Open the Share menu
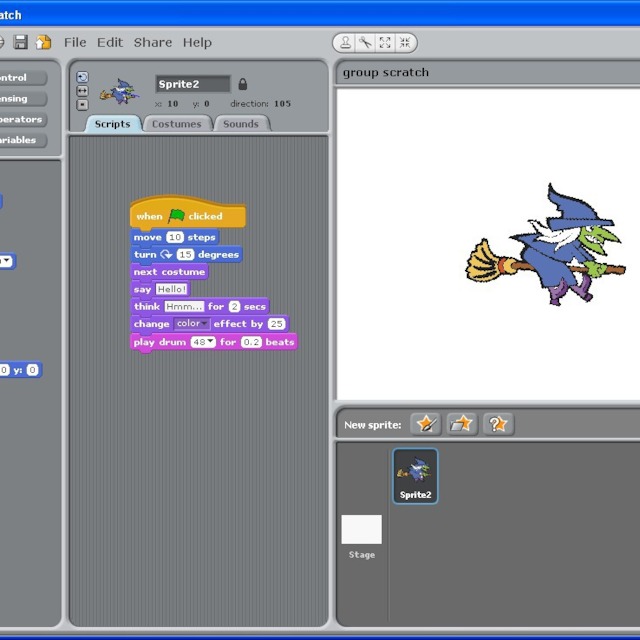Viewport: 640px width, 640px height. click(153, 42)
